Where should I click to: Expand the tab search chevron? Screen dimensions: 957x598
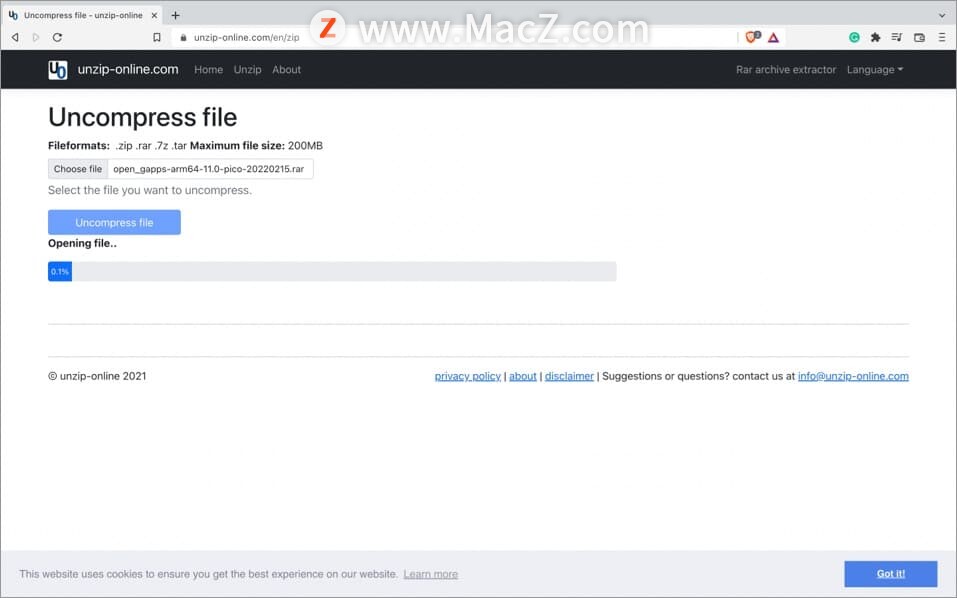942,15
